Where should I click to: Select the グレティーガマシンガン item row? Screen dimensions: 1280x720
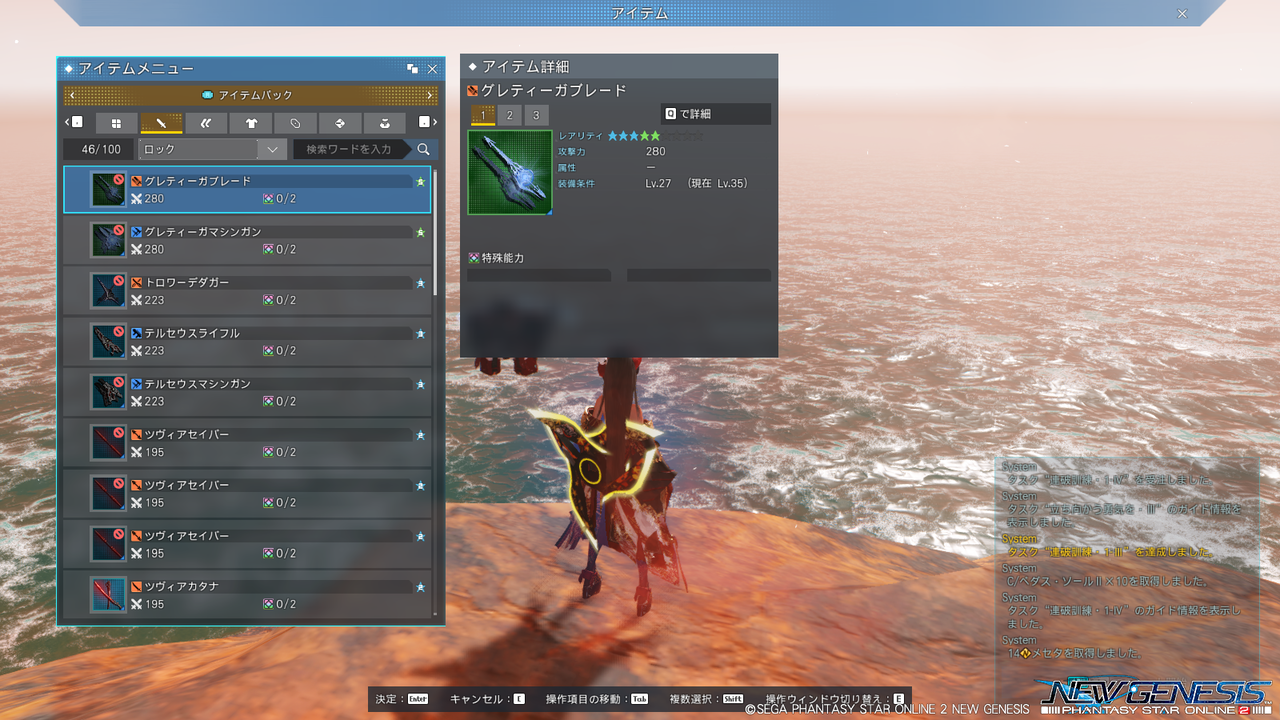(248, 240)
